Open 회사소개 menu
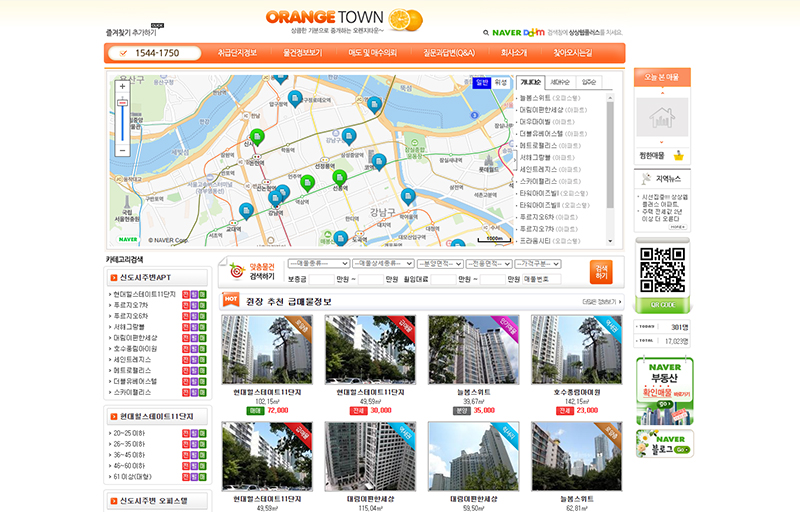Image resolution: width=800 pixels, height=512 pixels. click(x=514, y=53)
